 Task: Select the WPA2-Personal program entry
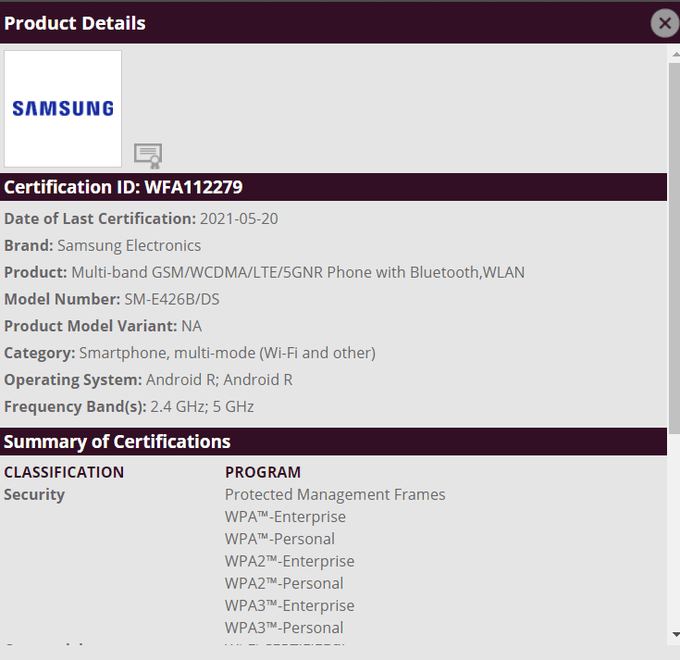pyautogui.click(x=284, y=584)
